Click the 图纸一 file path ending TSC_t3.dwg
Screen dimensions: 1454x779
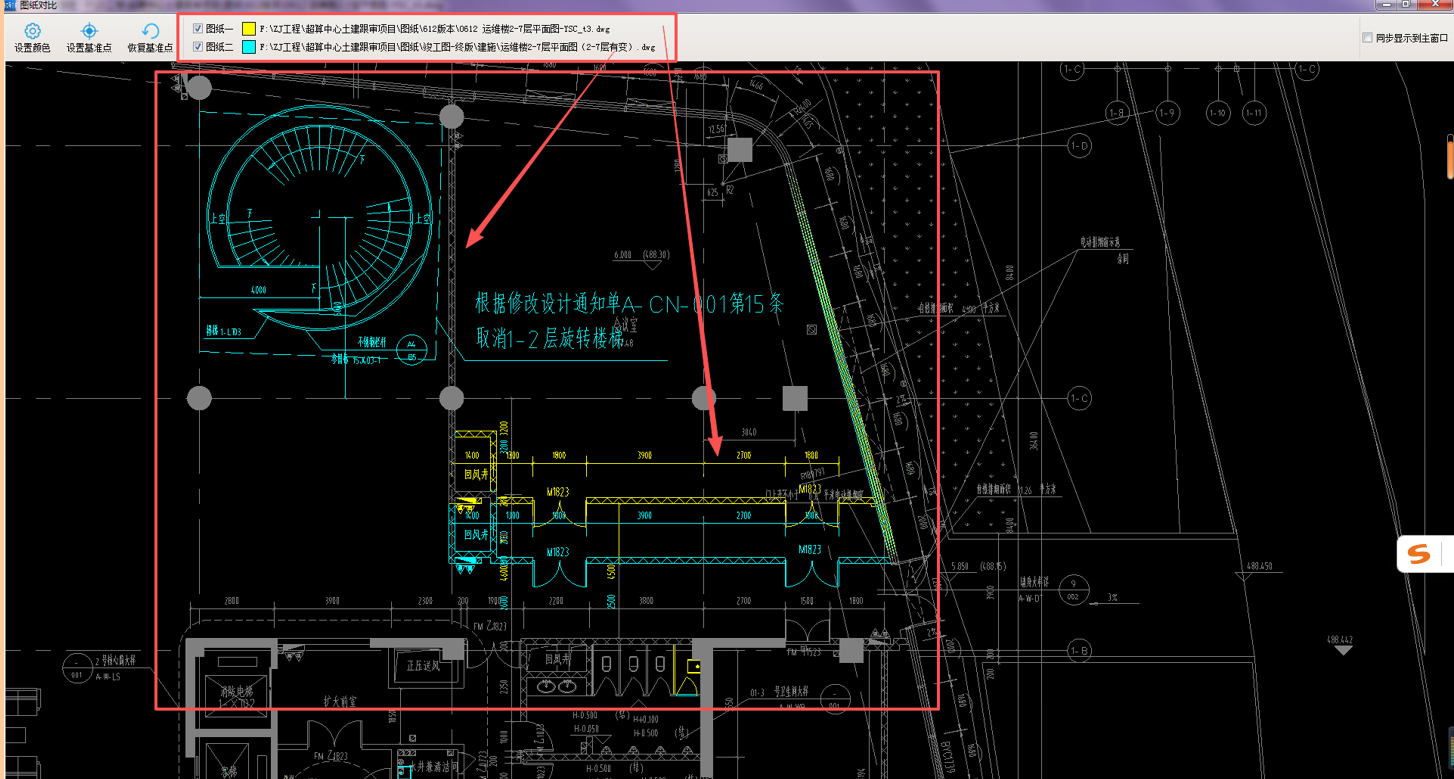(x=435, y=29)
